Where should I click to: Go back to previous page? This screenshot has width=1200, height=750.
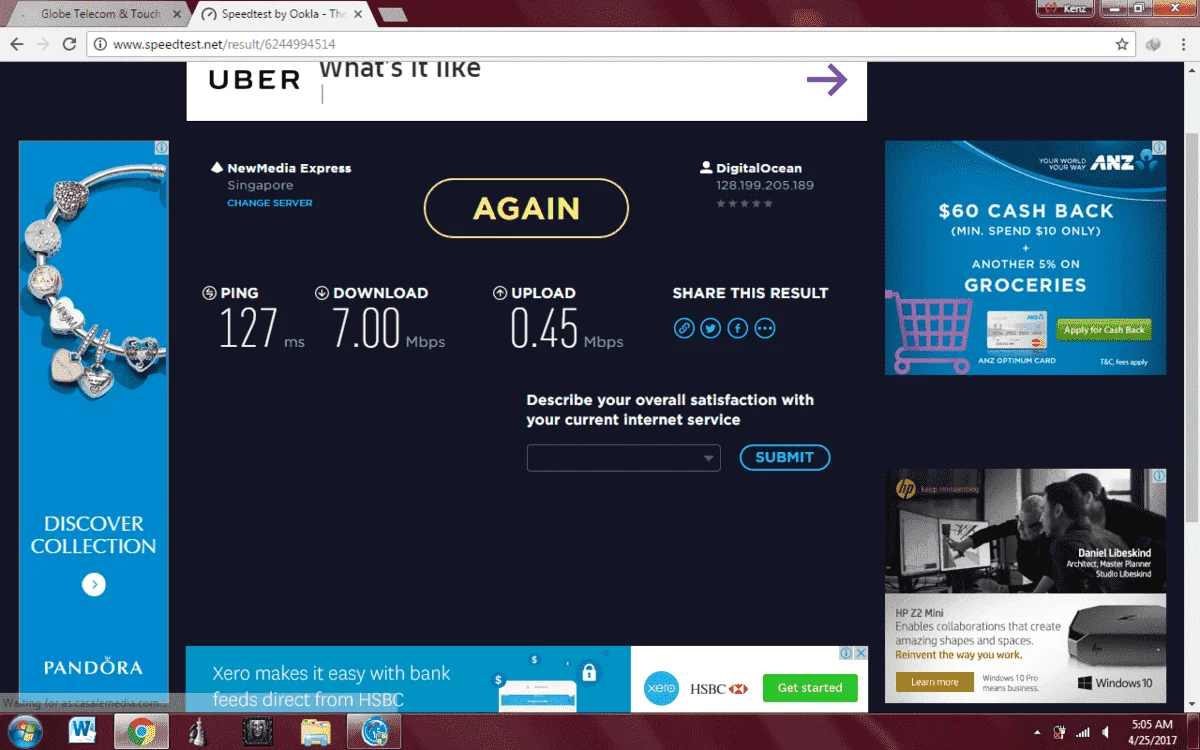(x=17, y=44)
